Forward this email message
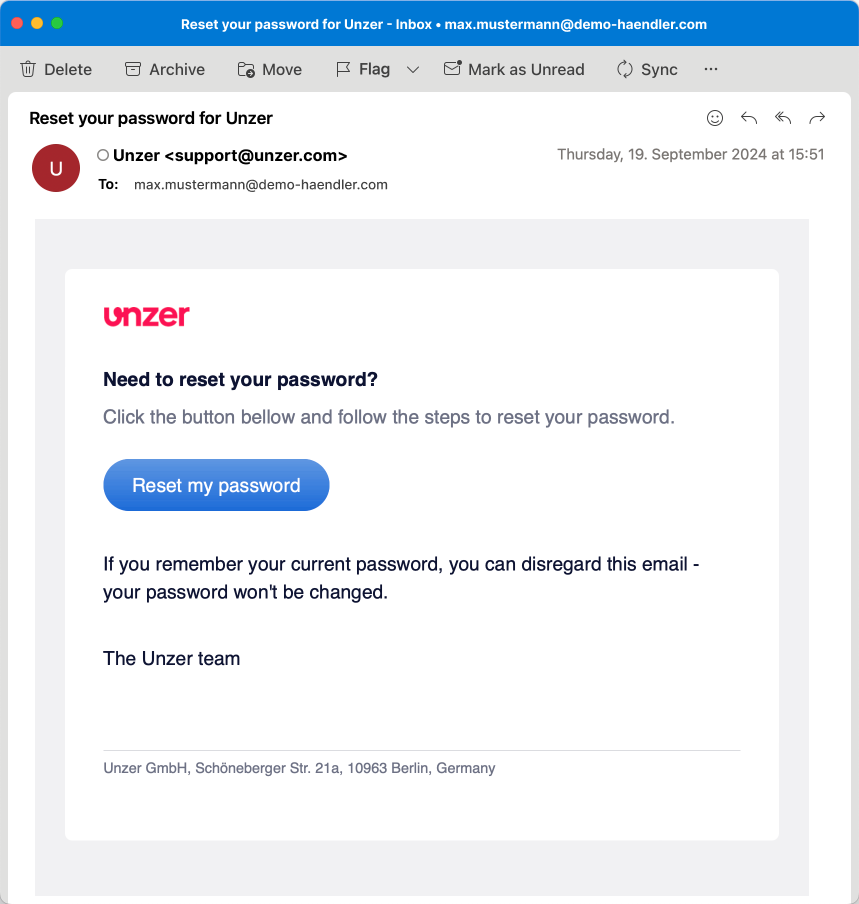This screenshot has height=904, width=859. click(x=817, y=118)
